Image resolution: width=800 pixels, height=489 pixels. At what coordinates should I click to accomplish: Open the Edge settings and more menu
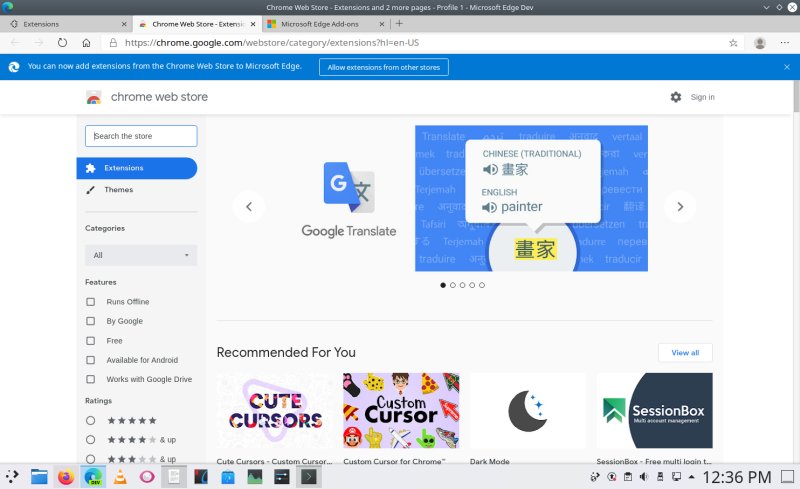pyautogui.click(x=785, y=43)
